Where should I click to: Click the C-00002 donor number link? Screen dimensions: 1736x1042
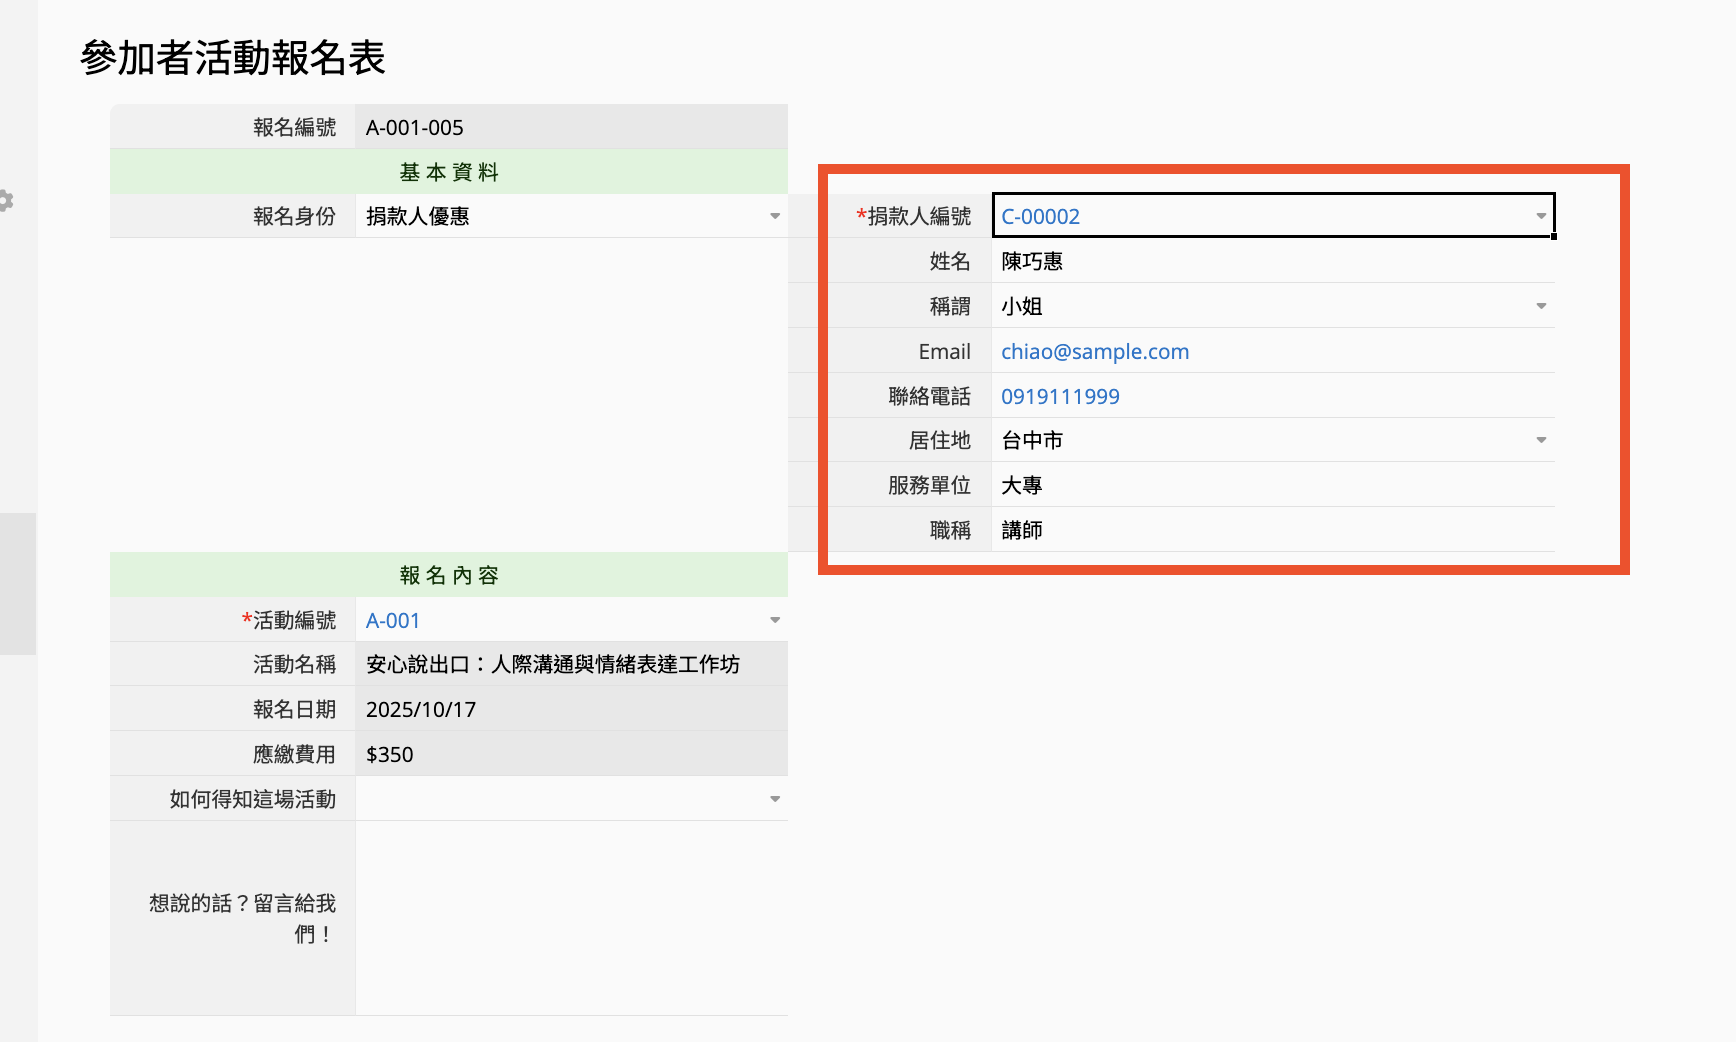(x=1040, y=217)
